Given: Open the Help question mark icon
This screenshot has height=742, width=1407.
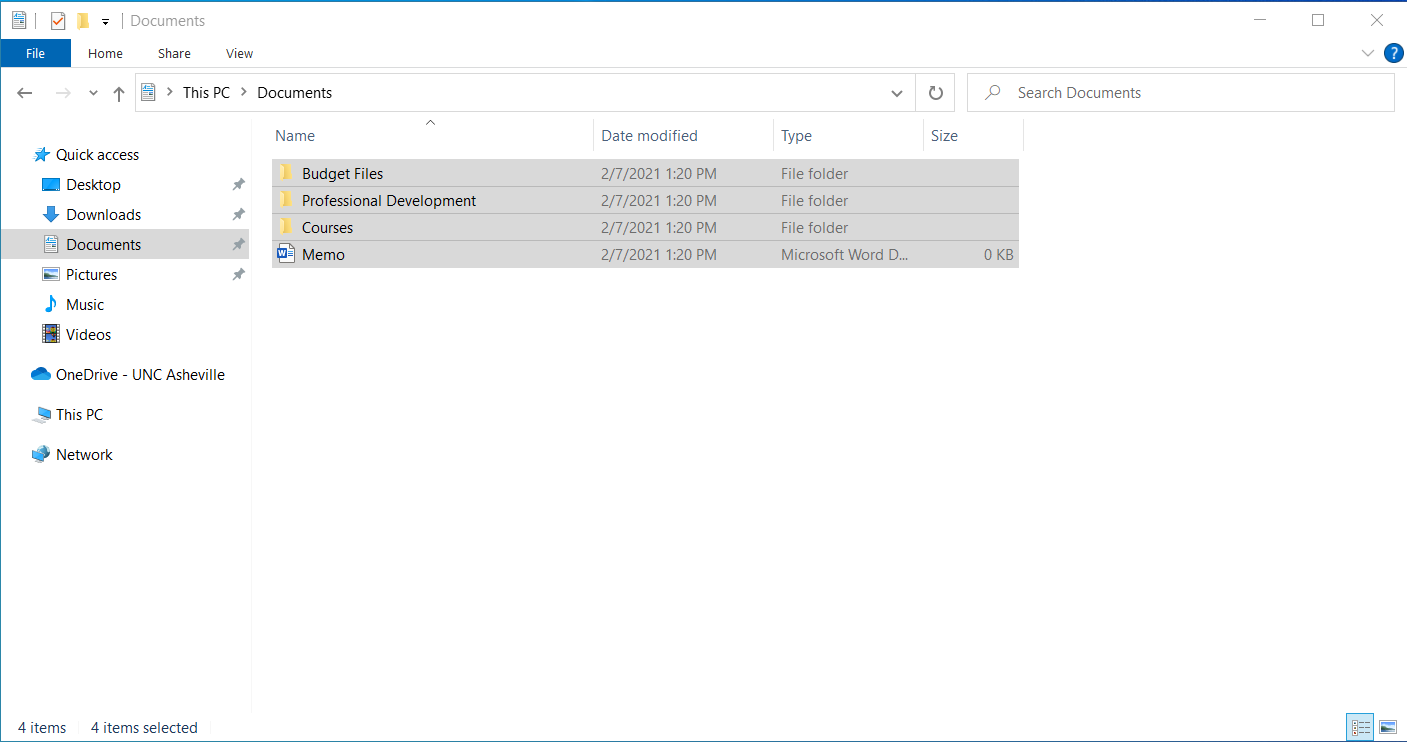Looking at the screenshot, I should click(1393, 53).
